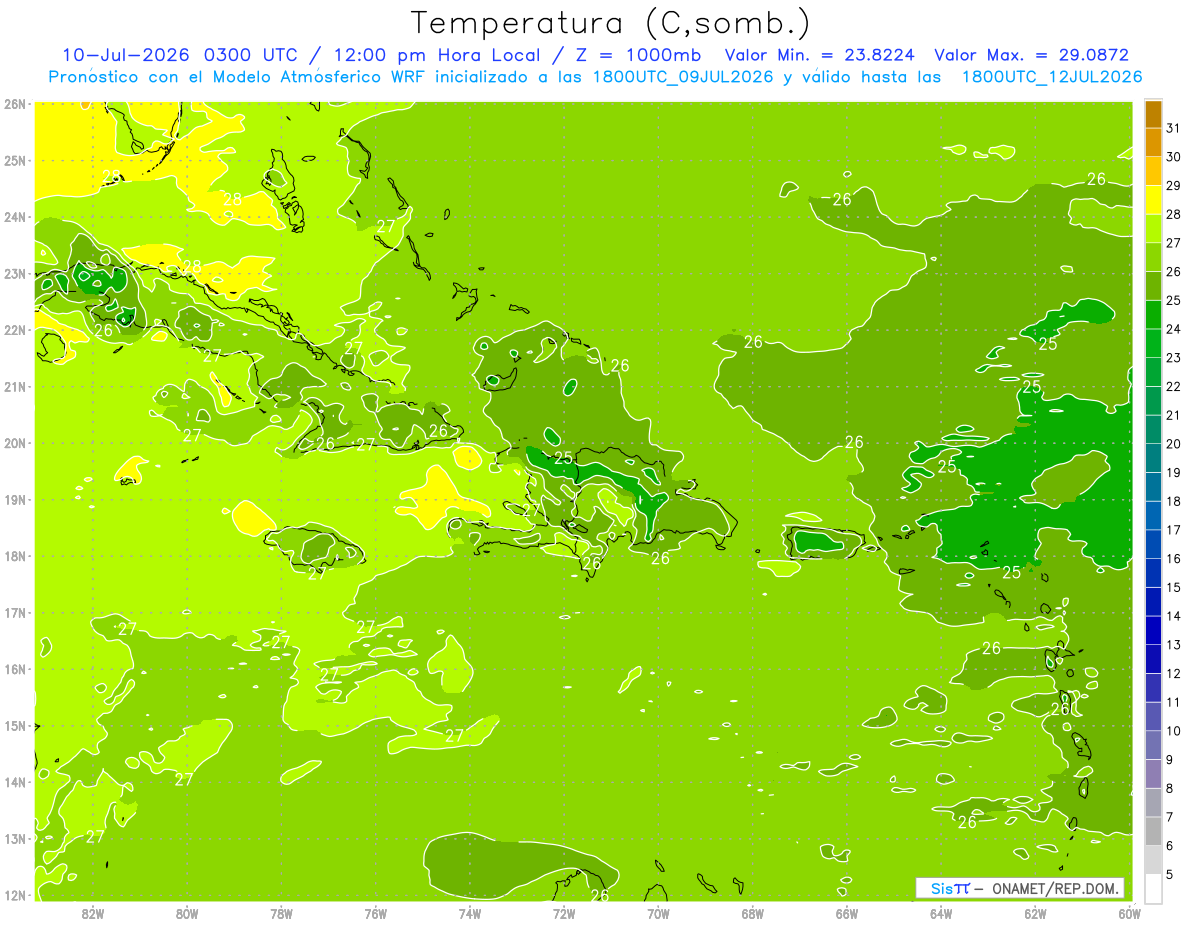Select the lime 27–28 color bar swatch
This screenshot has height=927, width=1200.
pos(1153,229)
